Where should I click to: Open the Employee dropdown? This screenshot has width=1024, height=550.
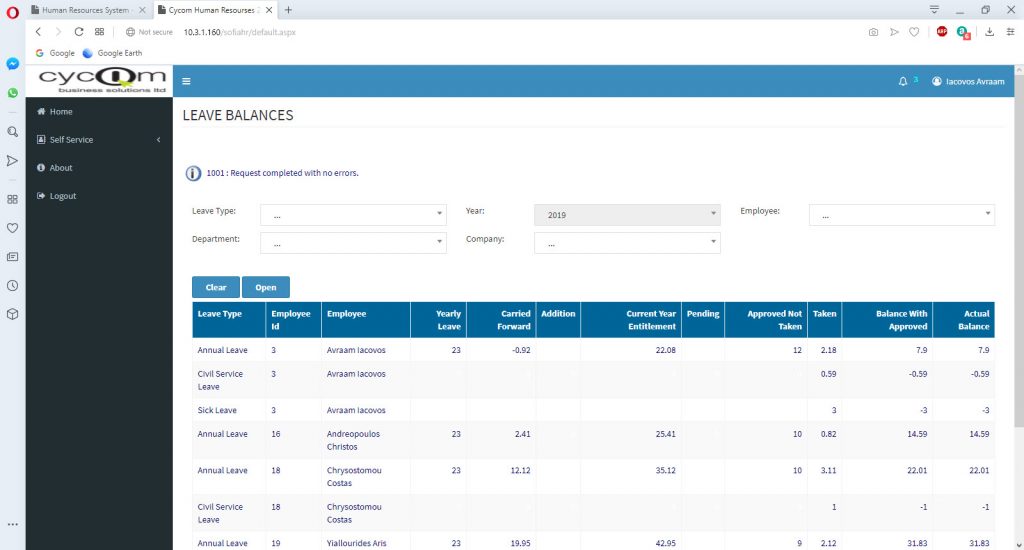coord(901,215)
